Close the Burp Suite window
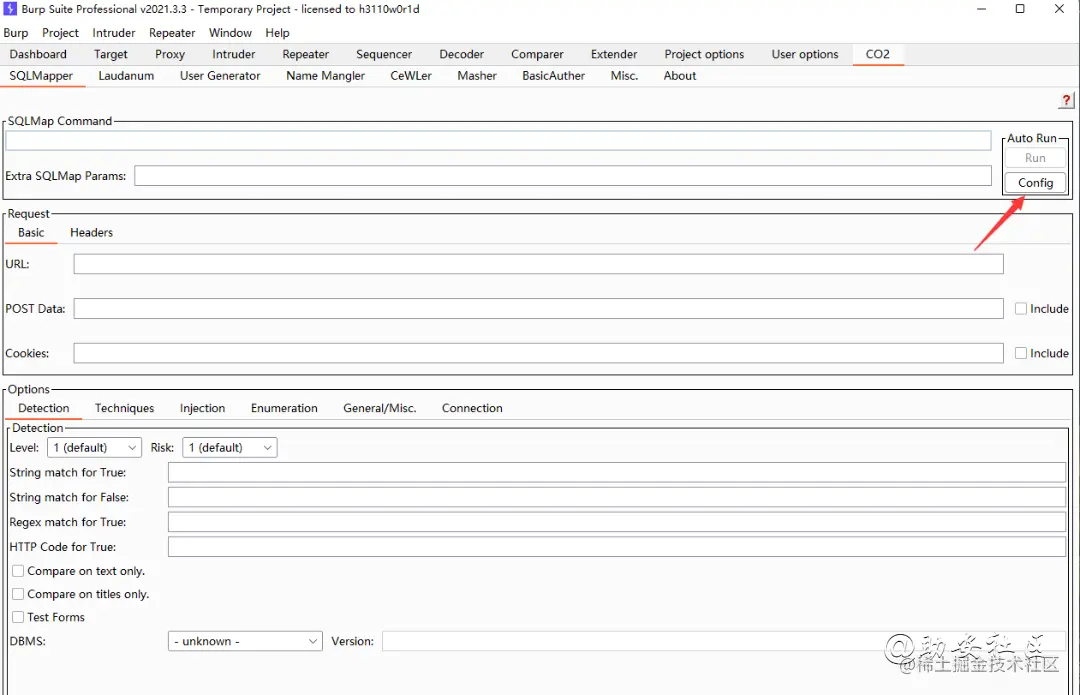The height and width of the screenshot is (695, 1080). click(x=1059, y=9)
